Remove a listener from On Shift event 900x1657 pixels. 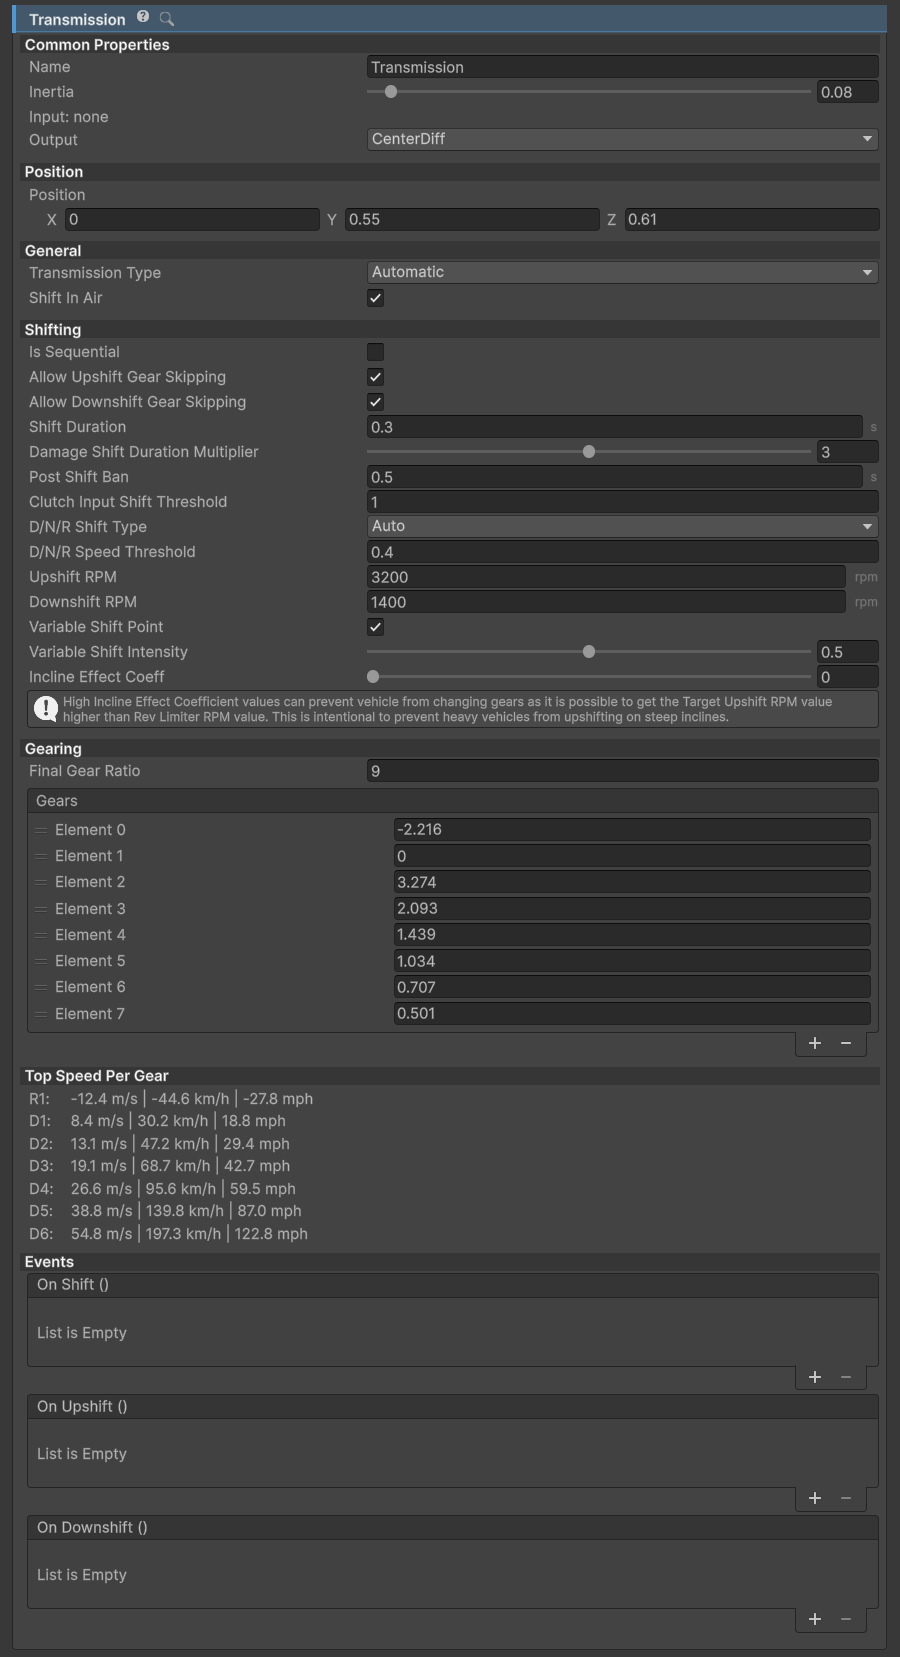click(x=846, y=1377)
